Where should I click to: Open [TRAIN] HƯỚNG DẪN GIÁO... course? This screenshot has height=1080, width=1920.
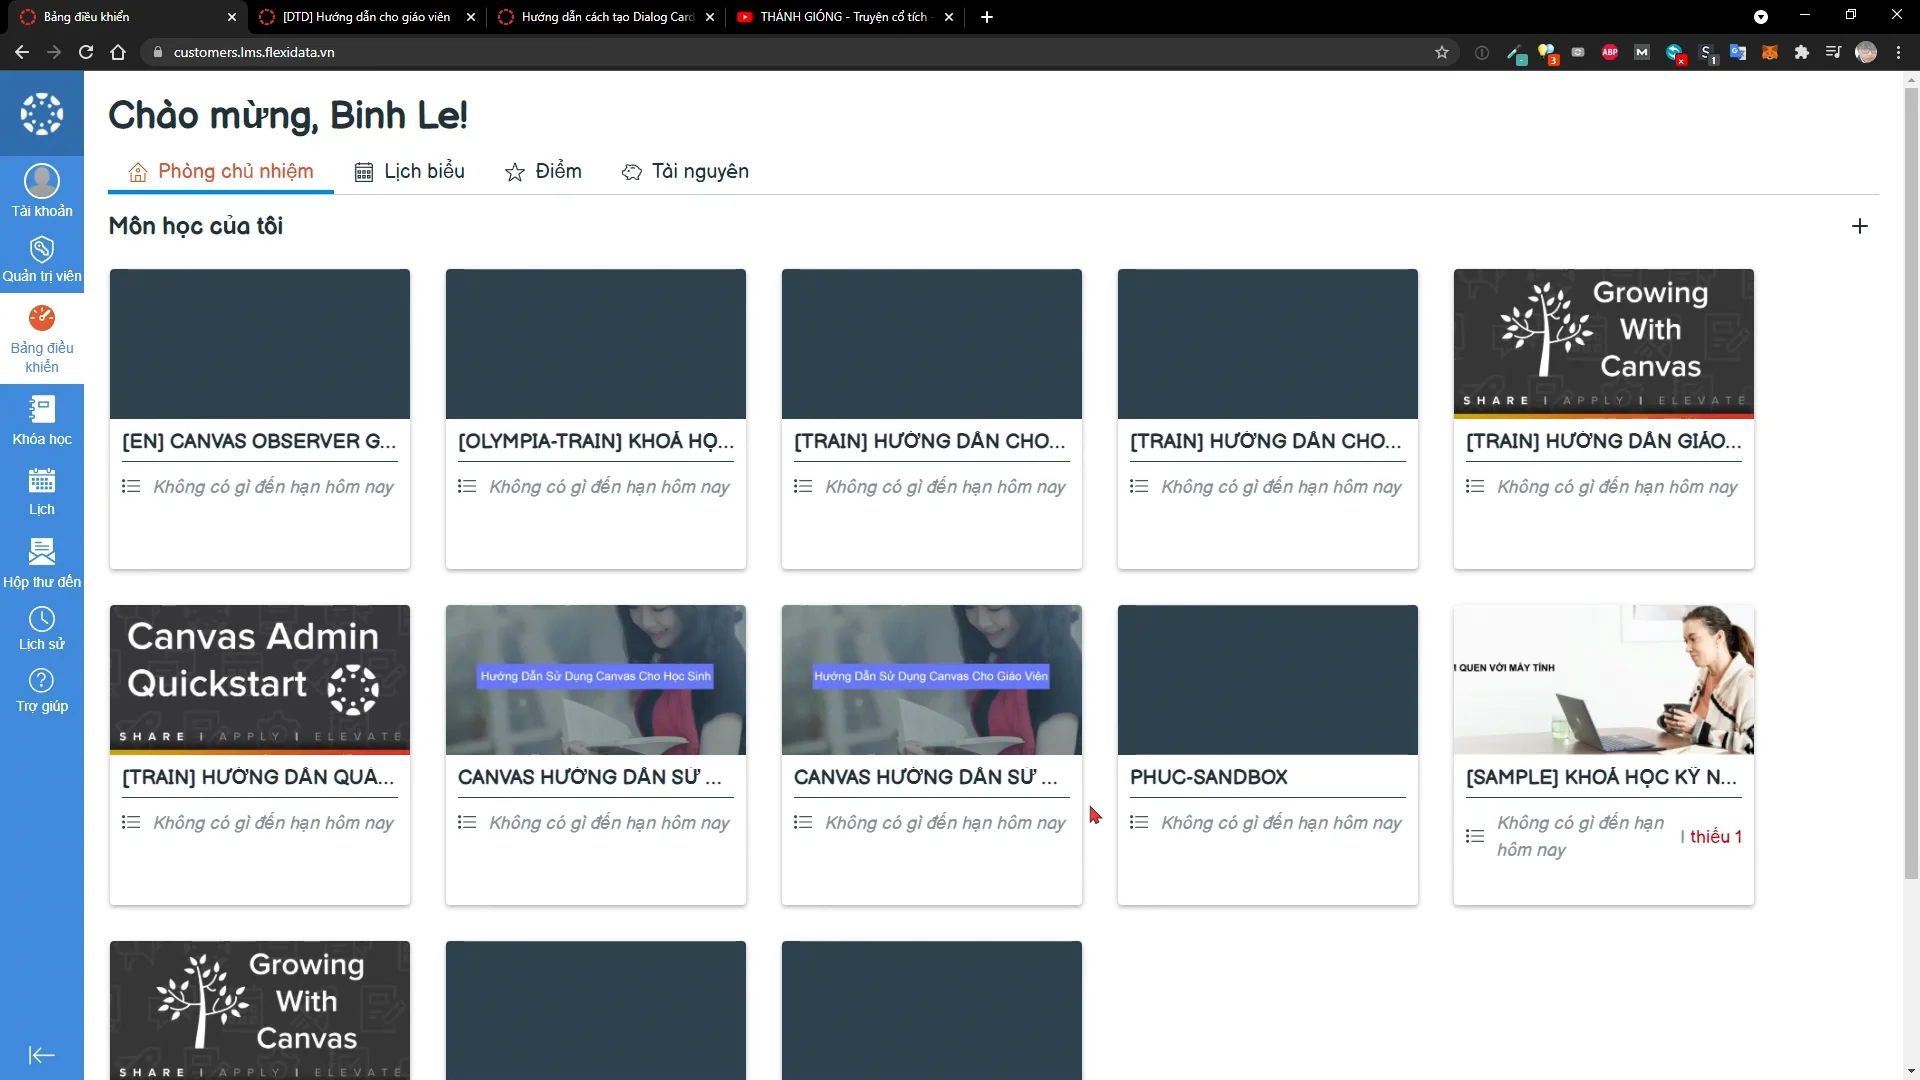coord(1603,441)
